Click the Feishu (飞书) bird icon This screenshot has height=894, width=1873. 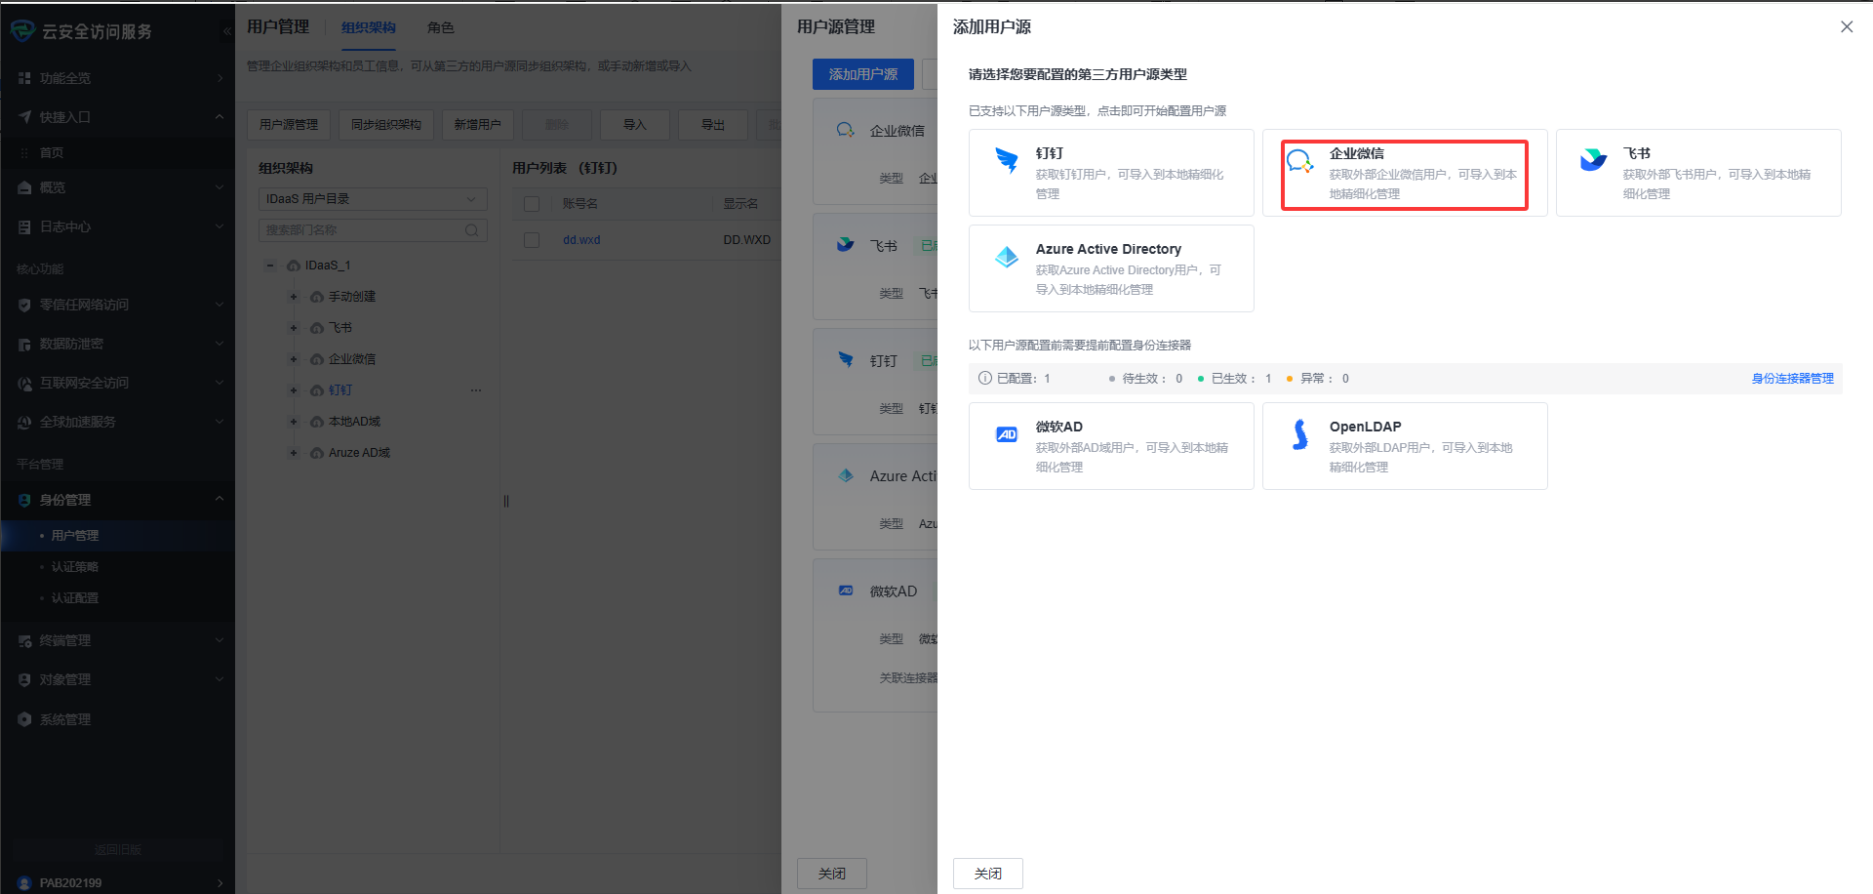click(1593, 160)
